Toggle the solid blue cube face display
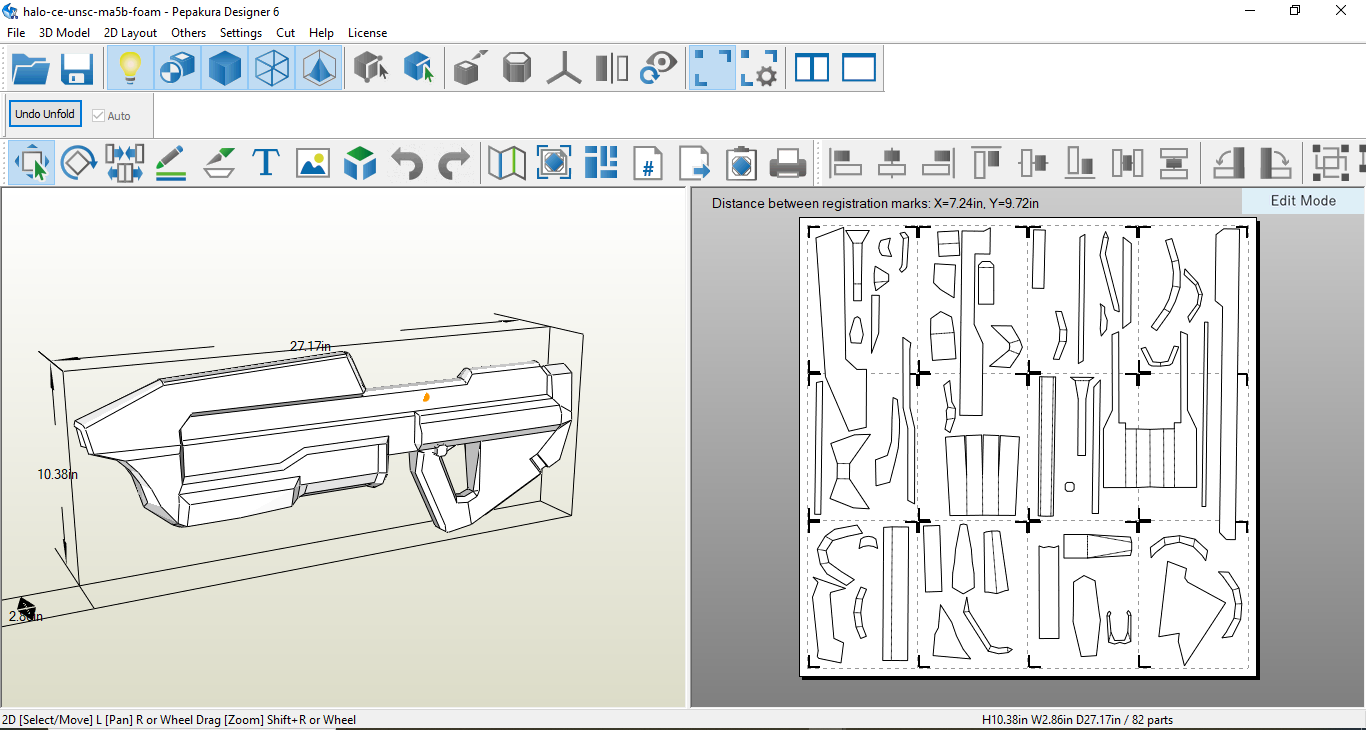The width and height of the screenshot is (1366, 730). pyautogui.click(x=225, y=69)
